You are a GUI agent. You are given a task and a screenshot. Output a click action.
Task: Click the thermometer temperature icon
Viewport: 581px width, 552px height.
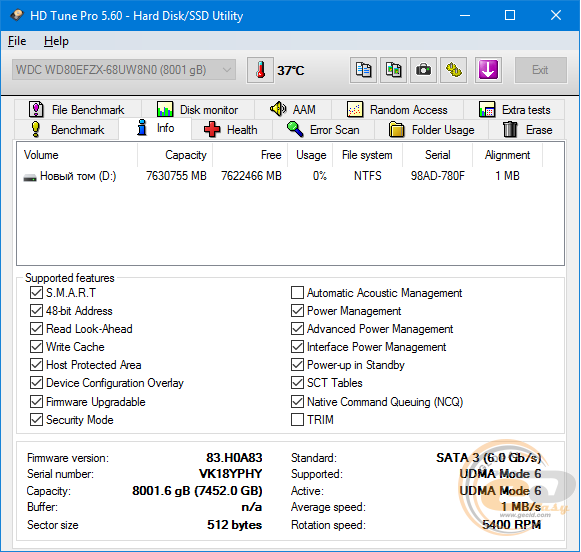tap(260, 70)
